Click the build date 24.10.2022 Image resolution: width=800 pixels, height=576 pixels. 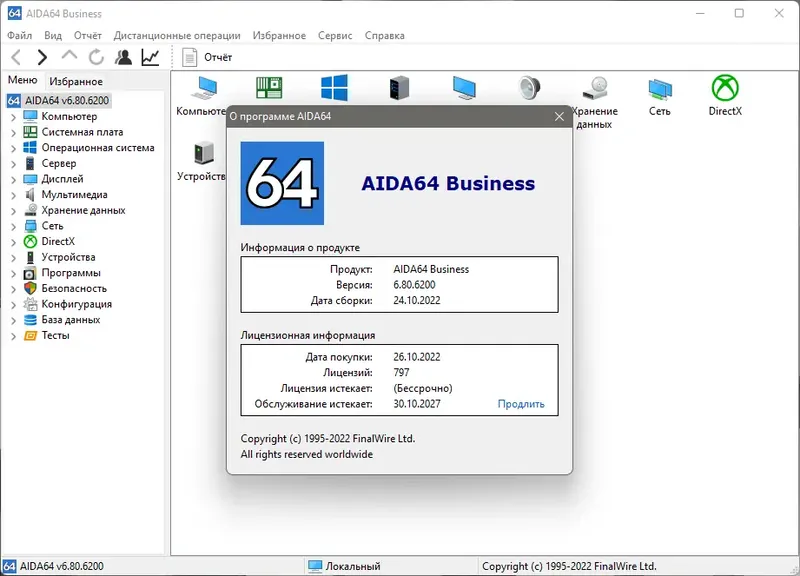point(417,300)
